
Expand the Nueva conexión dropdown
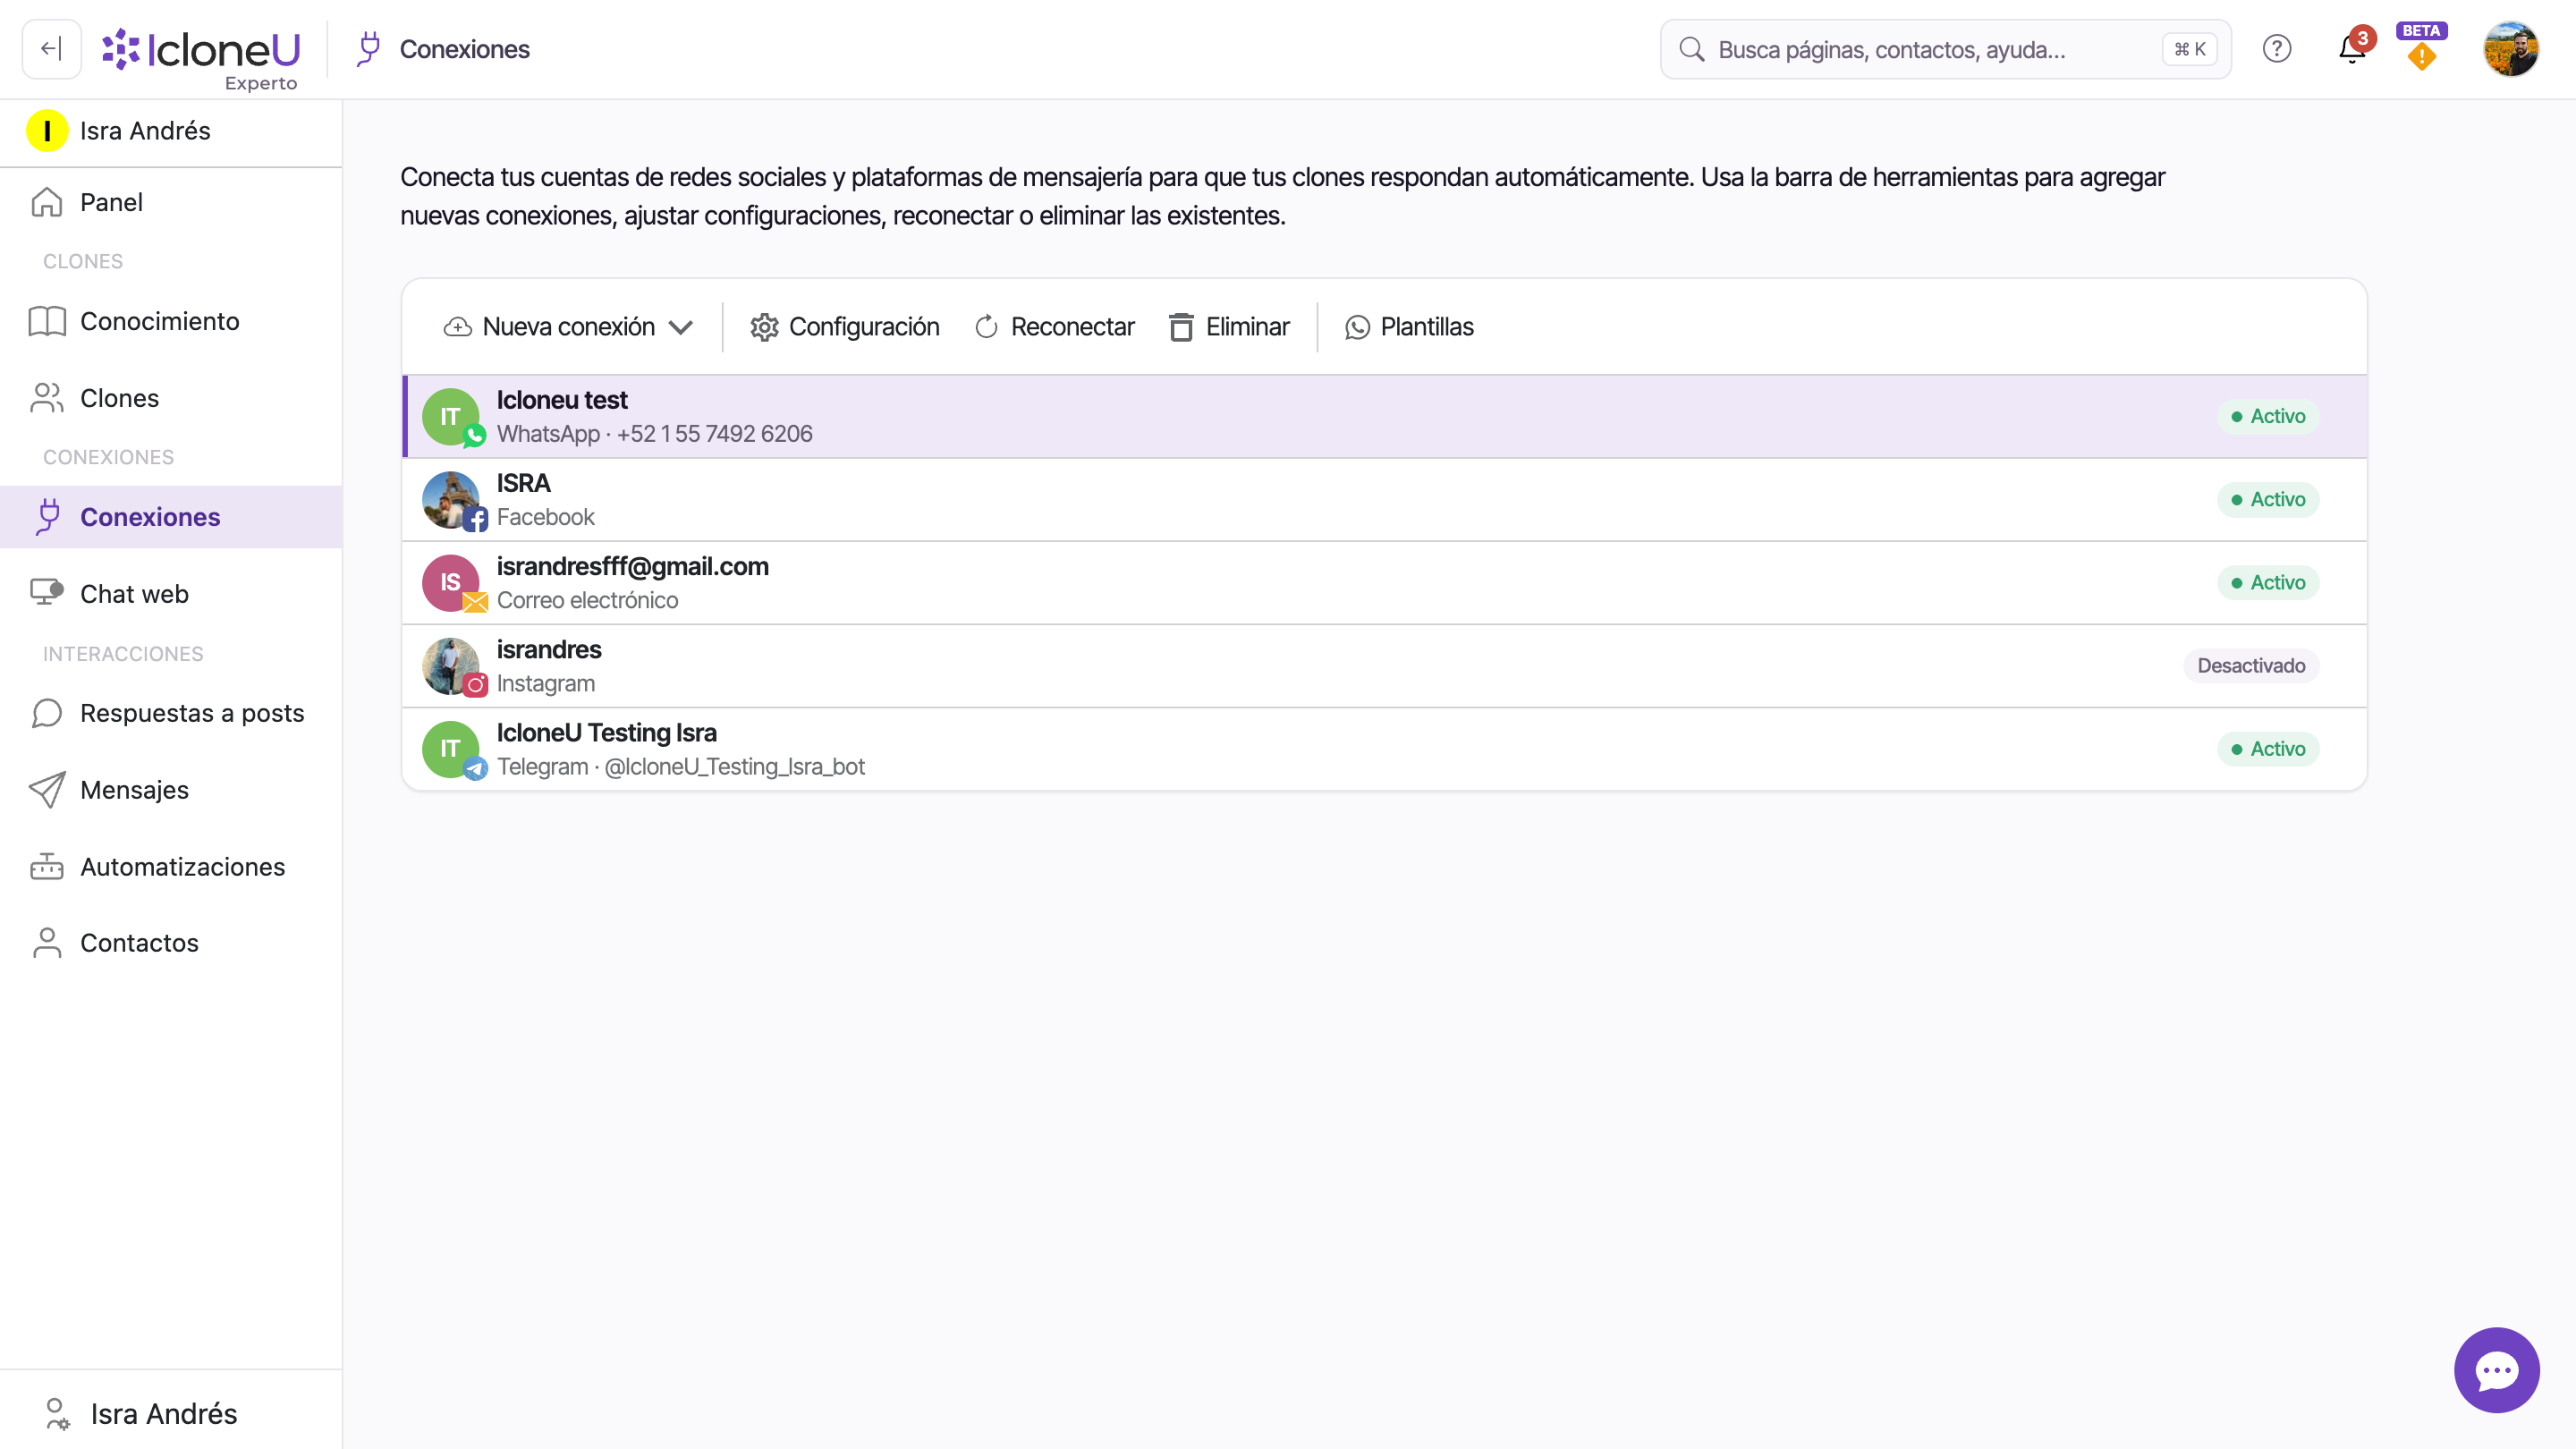click(568, 327)
